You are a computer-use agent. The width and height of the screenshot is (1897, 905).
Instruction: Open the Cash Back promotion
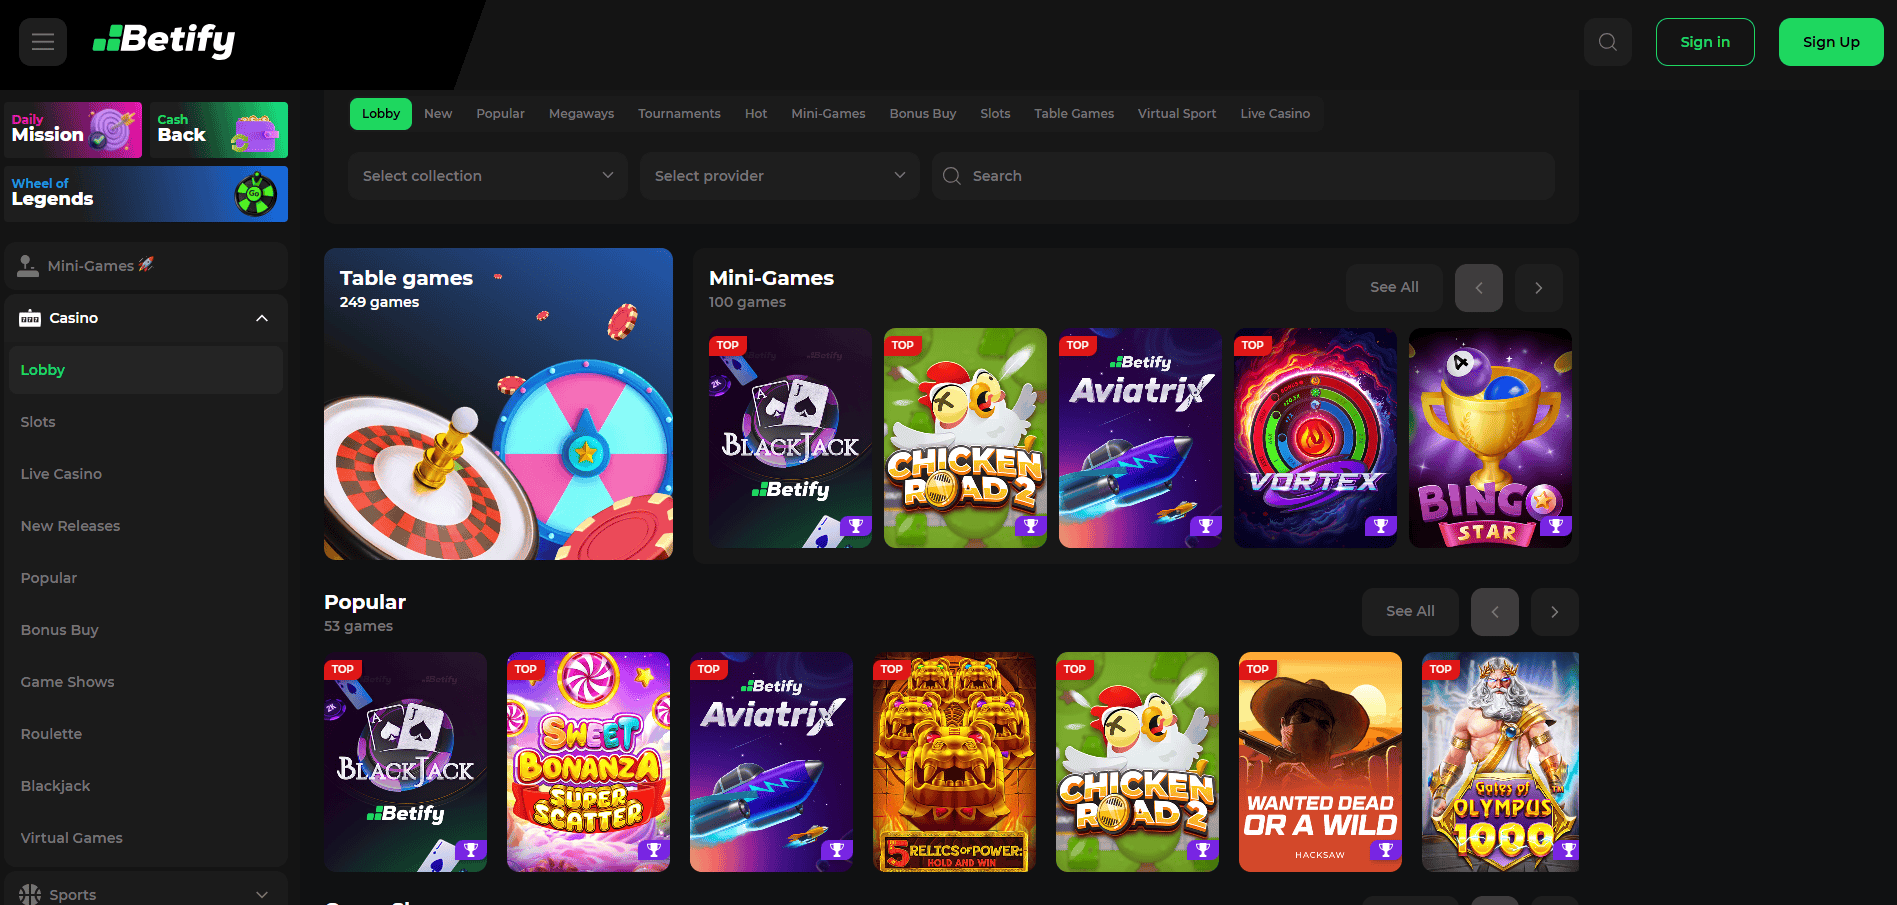218,129
